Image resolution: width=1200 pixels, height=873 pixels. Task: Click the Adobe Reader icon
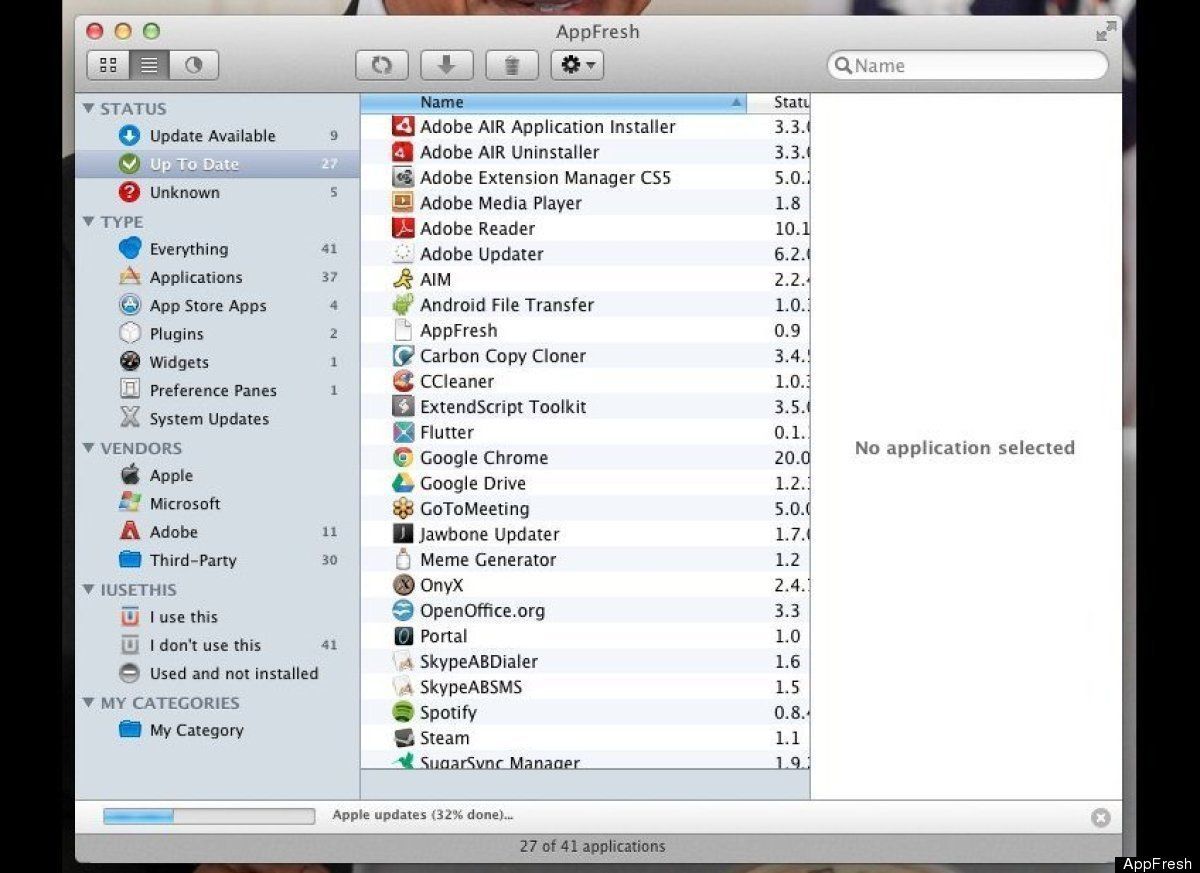[403, 228]
